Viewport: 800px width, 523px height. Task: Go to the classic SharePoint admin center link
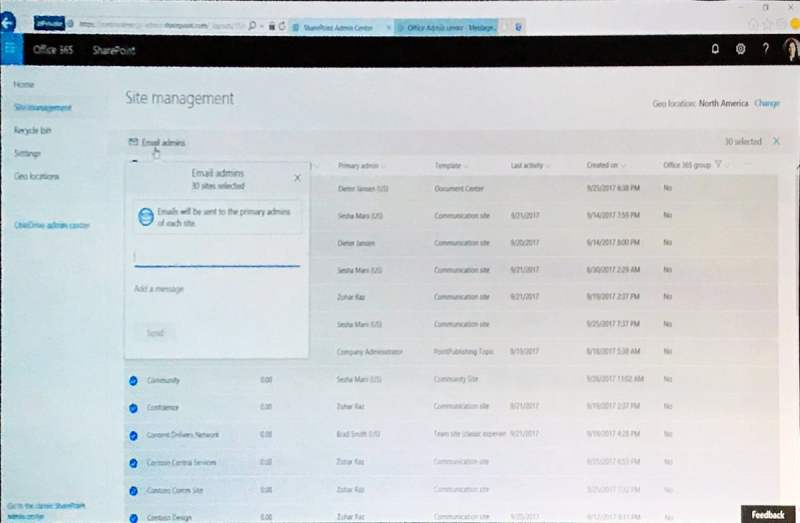coord(46,511)
